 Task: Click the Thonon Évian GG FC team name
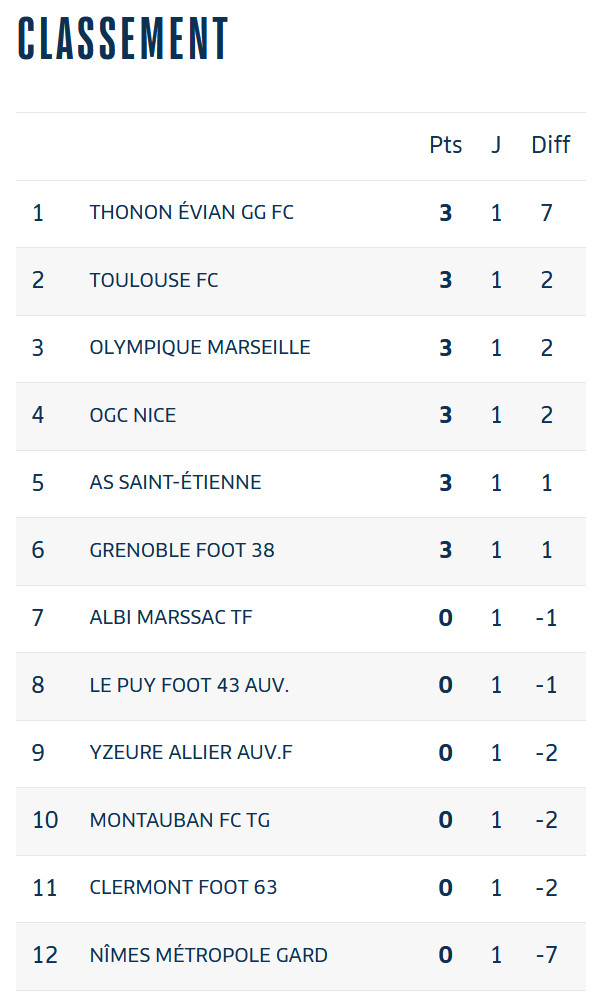[x=191, y=213]
